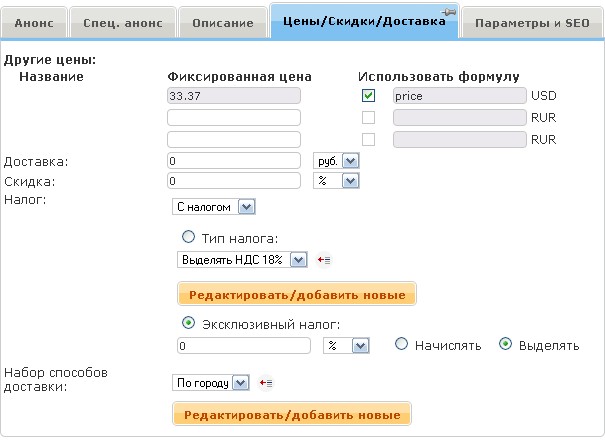605x440 pixels.
Task: Expand the Выделять НДС 18% dropdown
Action: [x=243, y=260]
